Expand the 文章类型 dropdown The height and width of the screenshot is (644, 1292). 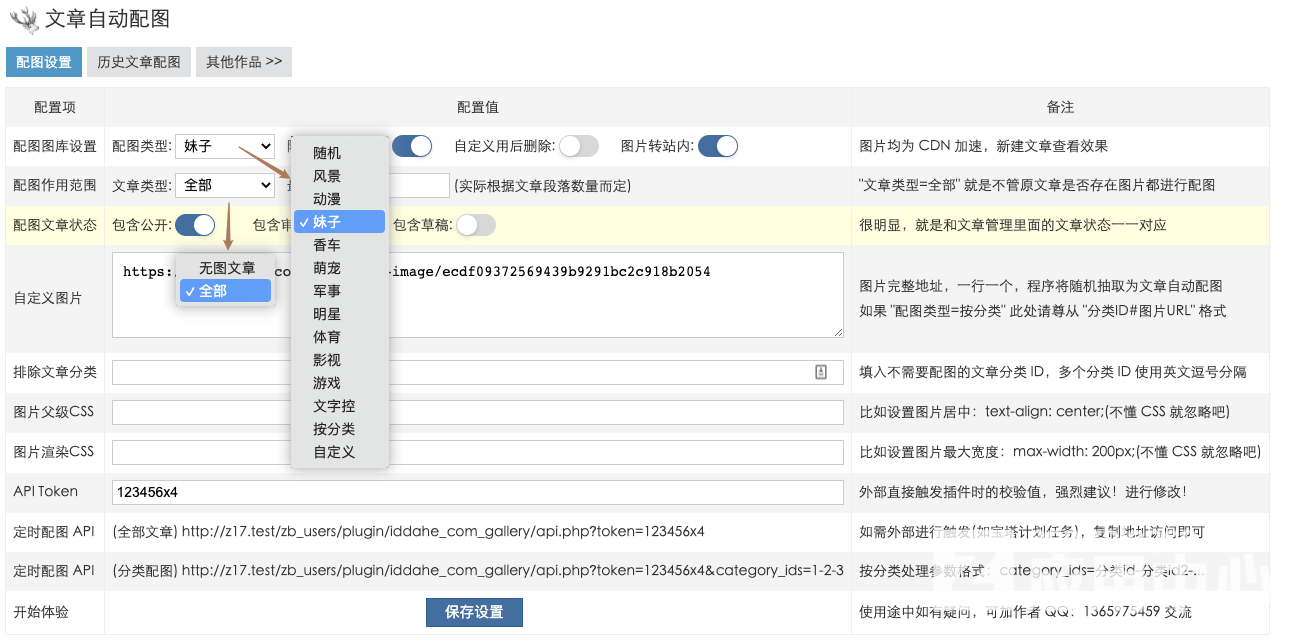coord(224,185)
